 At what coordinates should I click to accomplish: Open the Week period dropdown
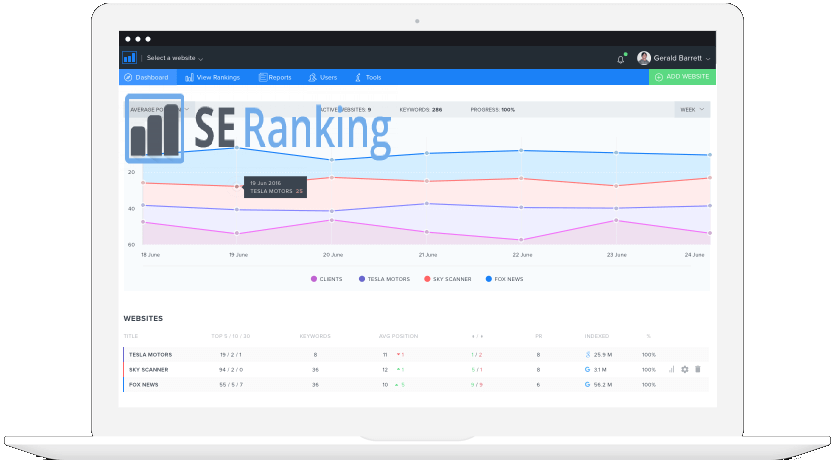coord(692,109)
